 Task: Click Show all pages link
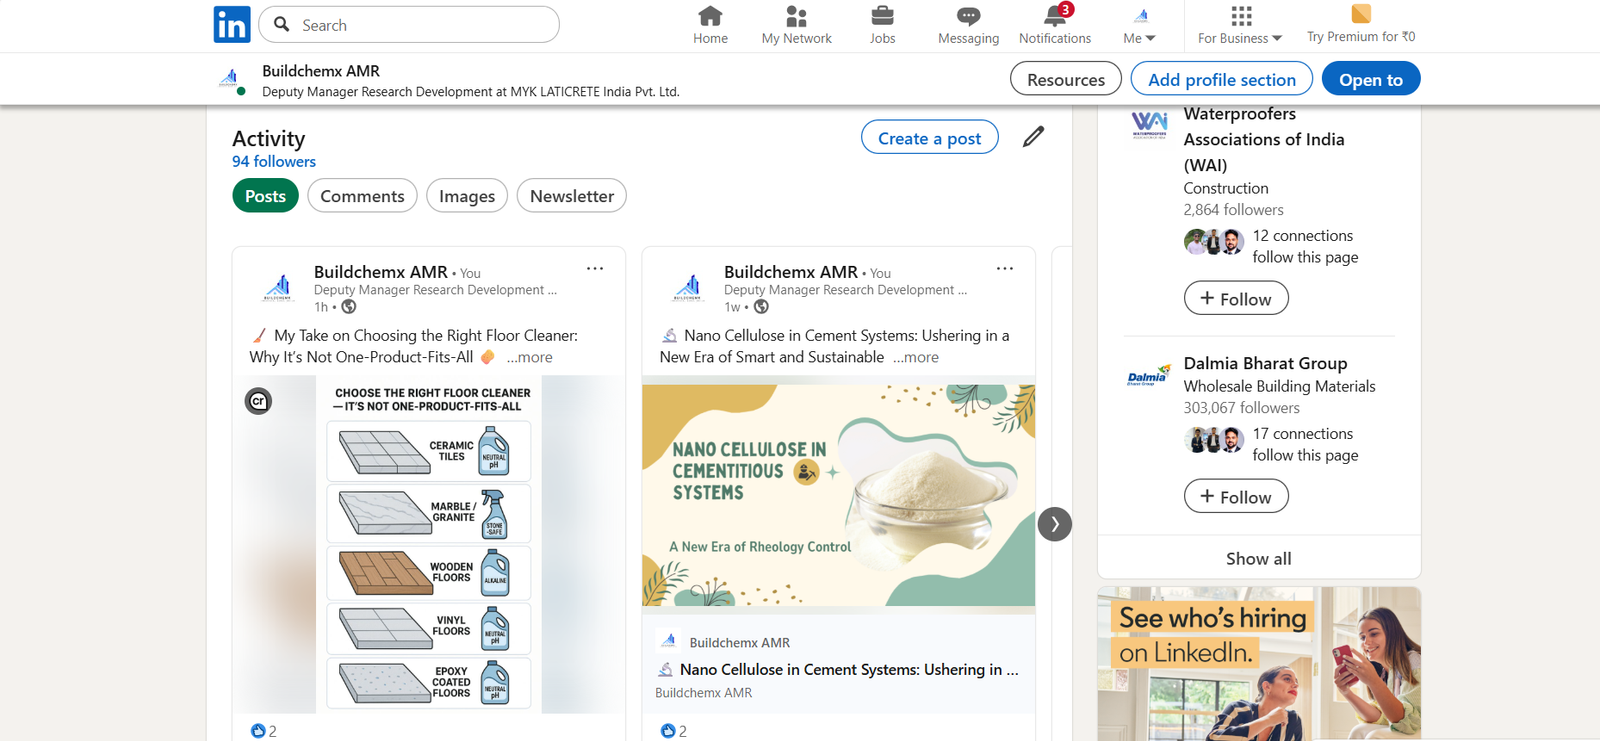[1259, 558]
